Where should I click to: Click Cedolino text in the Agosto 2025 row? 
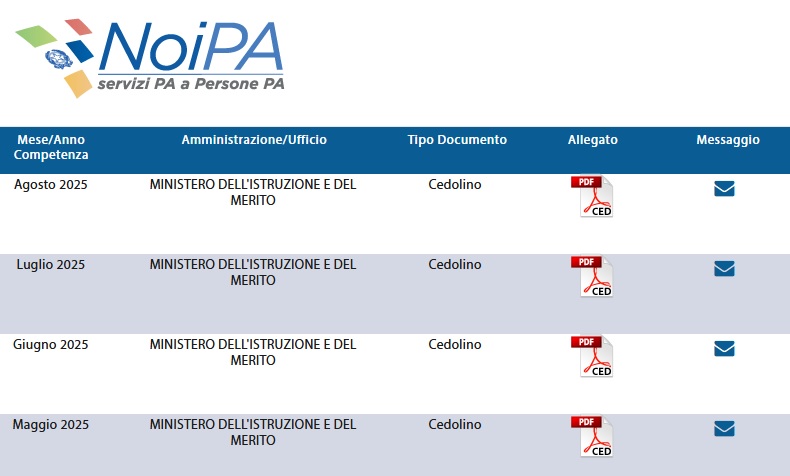click(455, 184)
